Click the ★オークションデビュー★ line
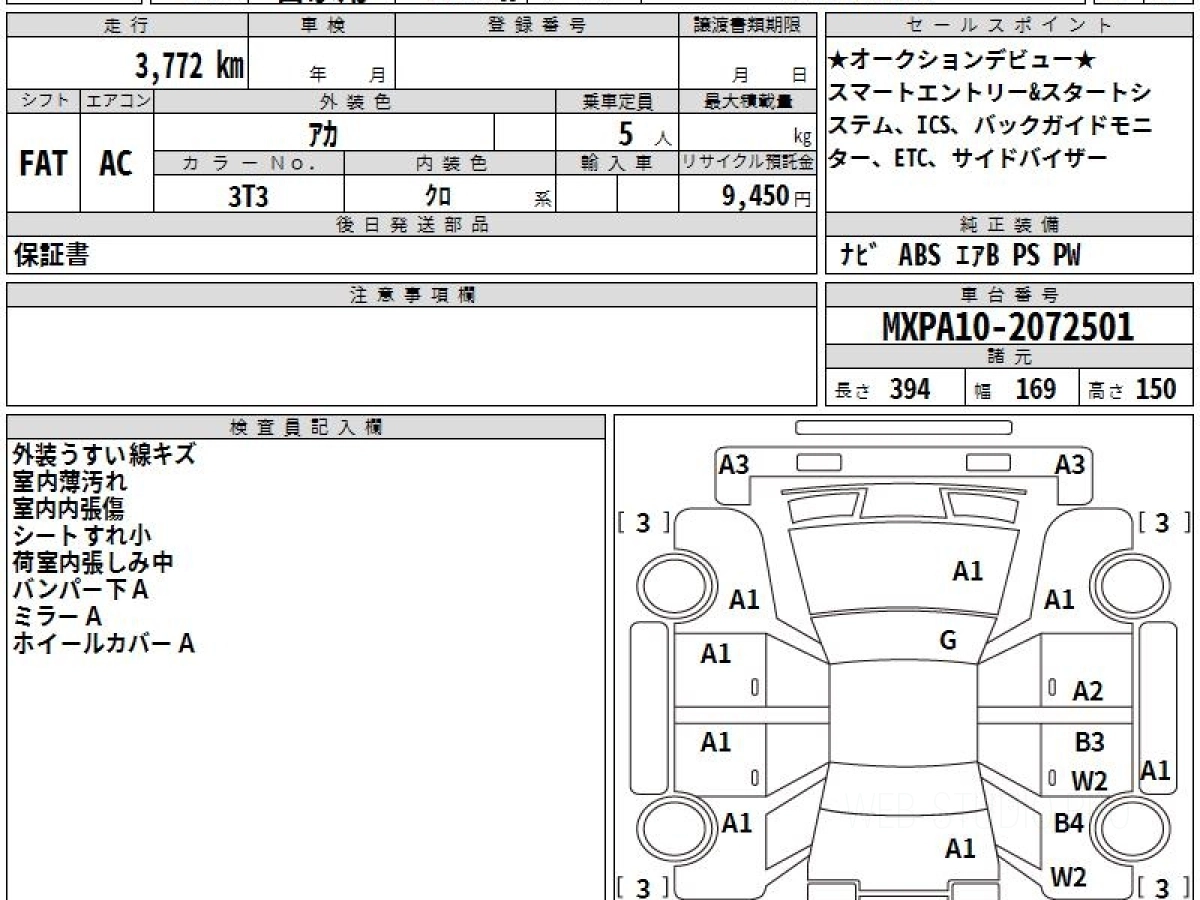This screenshot has width=1200, height=900. point(964,60)
